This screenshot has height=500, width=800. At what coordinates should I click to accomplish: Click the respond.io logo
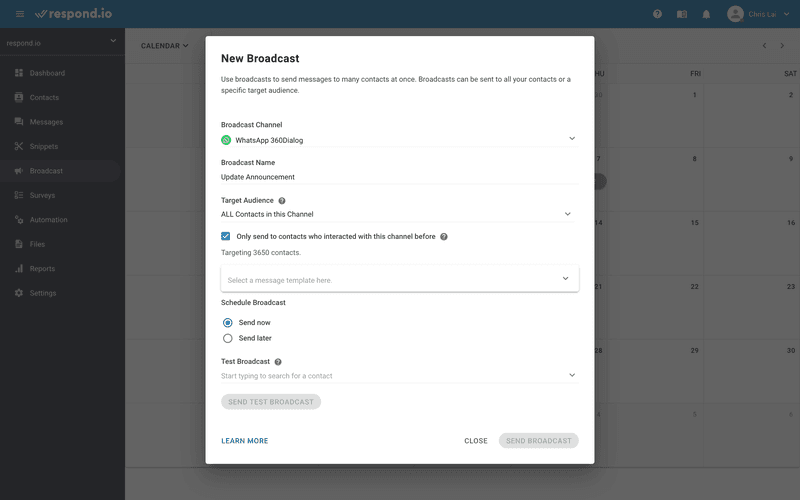tap(73, 14)
